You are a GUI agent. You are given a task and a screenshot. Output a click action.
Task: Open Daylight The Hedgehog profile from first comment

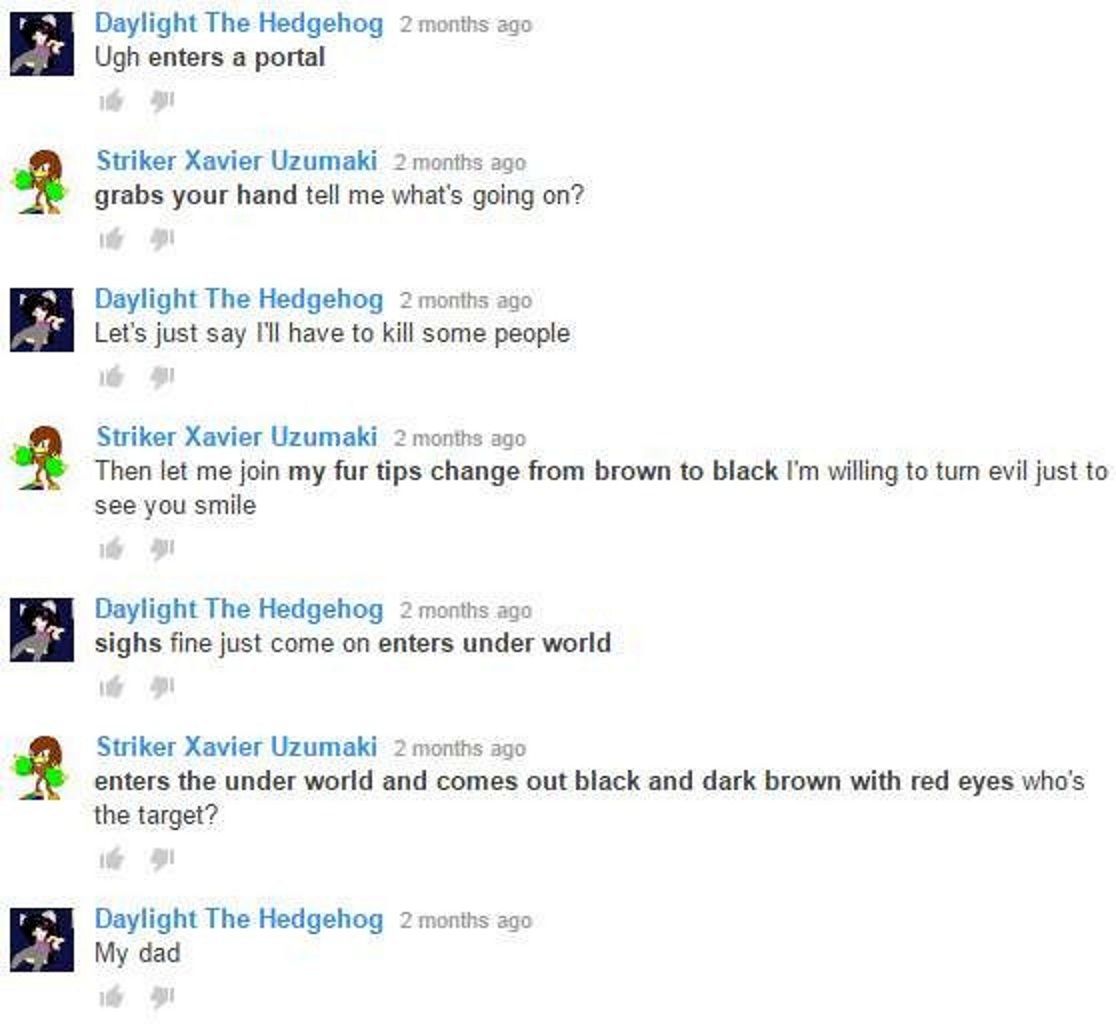[x=238, y=23]
